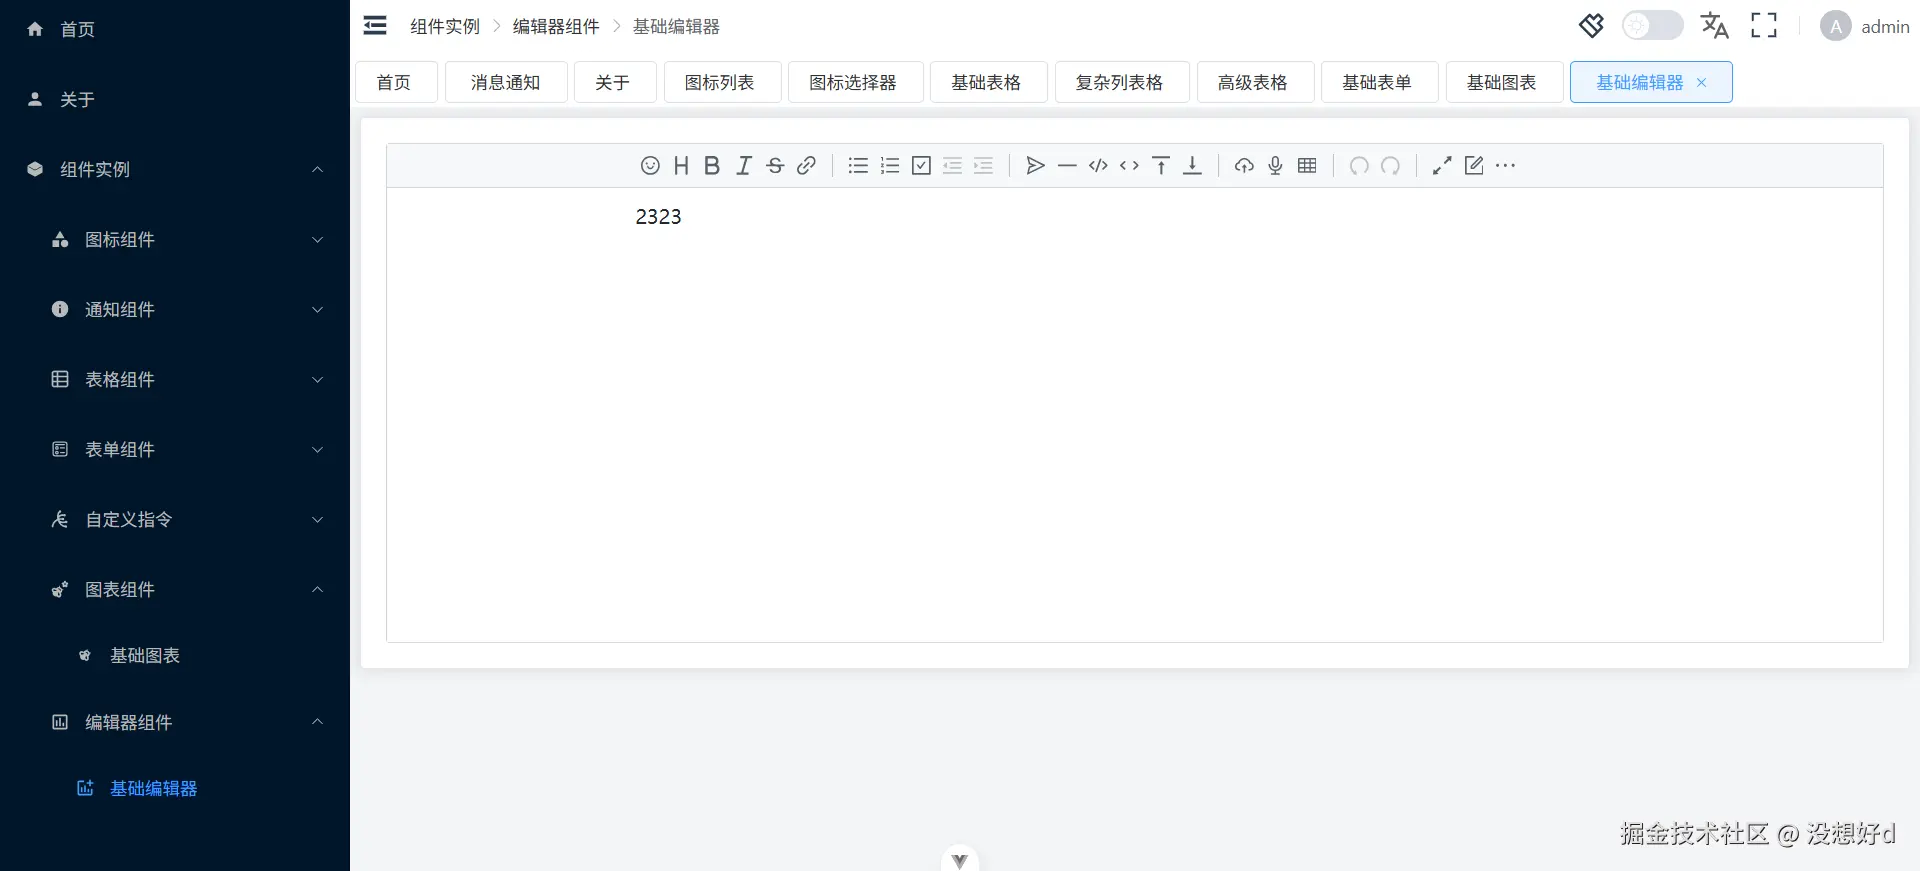Apply italic formatting in the editor
1920x871 pixels.
pyautogui.click(x=744, y=166)
